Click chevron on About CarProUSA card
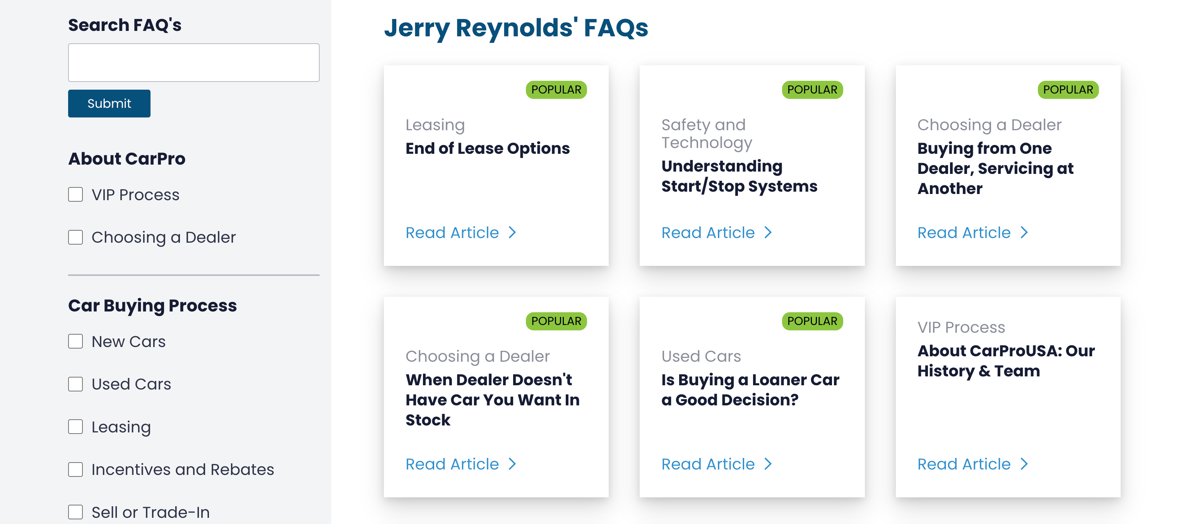1200x524 pixels. coord(1025,464)
